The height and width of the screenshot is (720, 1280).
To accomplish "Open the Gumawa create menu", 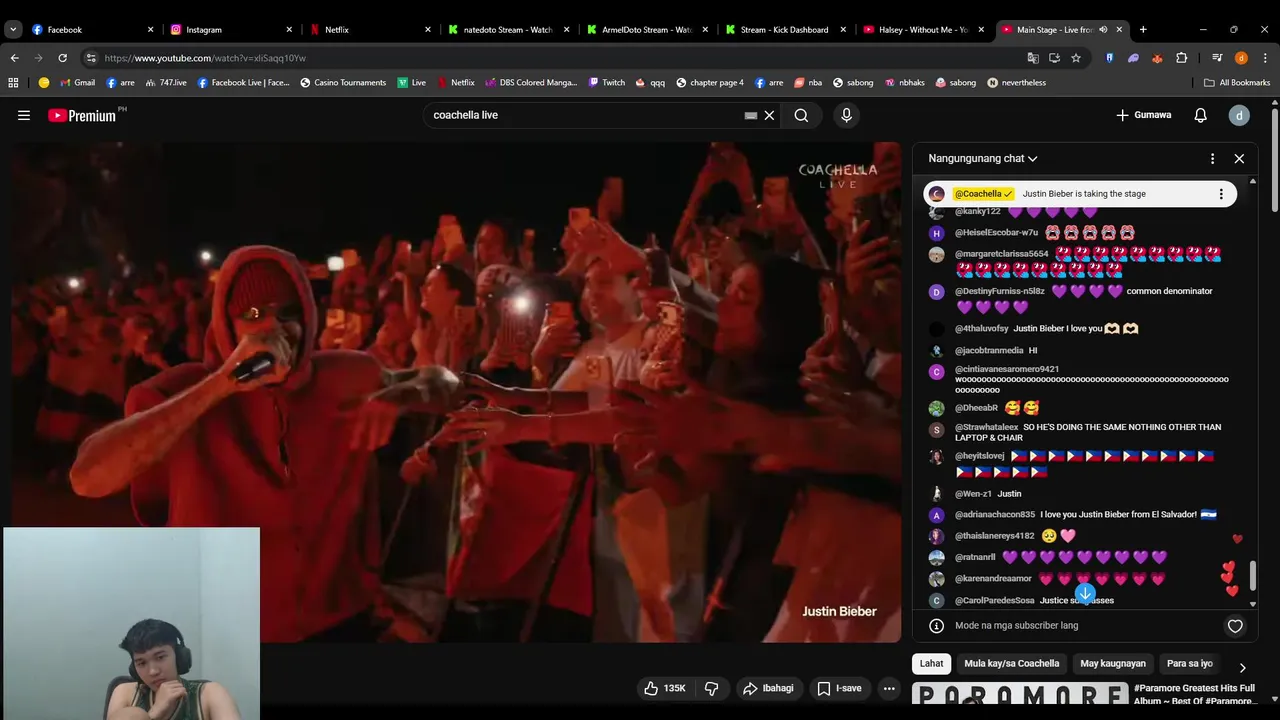I will tap(1143, 115).
